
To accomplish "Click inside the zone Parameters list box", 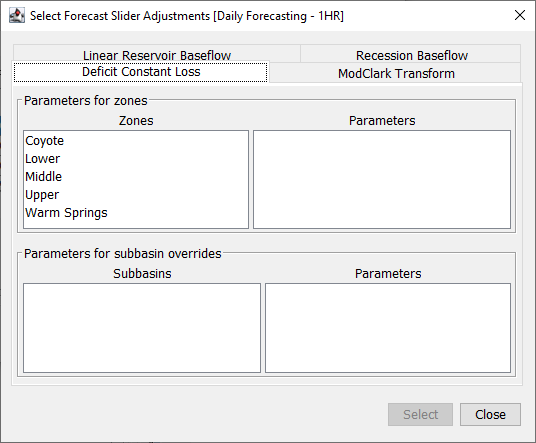I will click(x=382, y=179).
